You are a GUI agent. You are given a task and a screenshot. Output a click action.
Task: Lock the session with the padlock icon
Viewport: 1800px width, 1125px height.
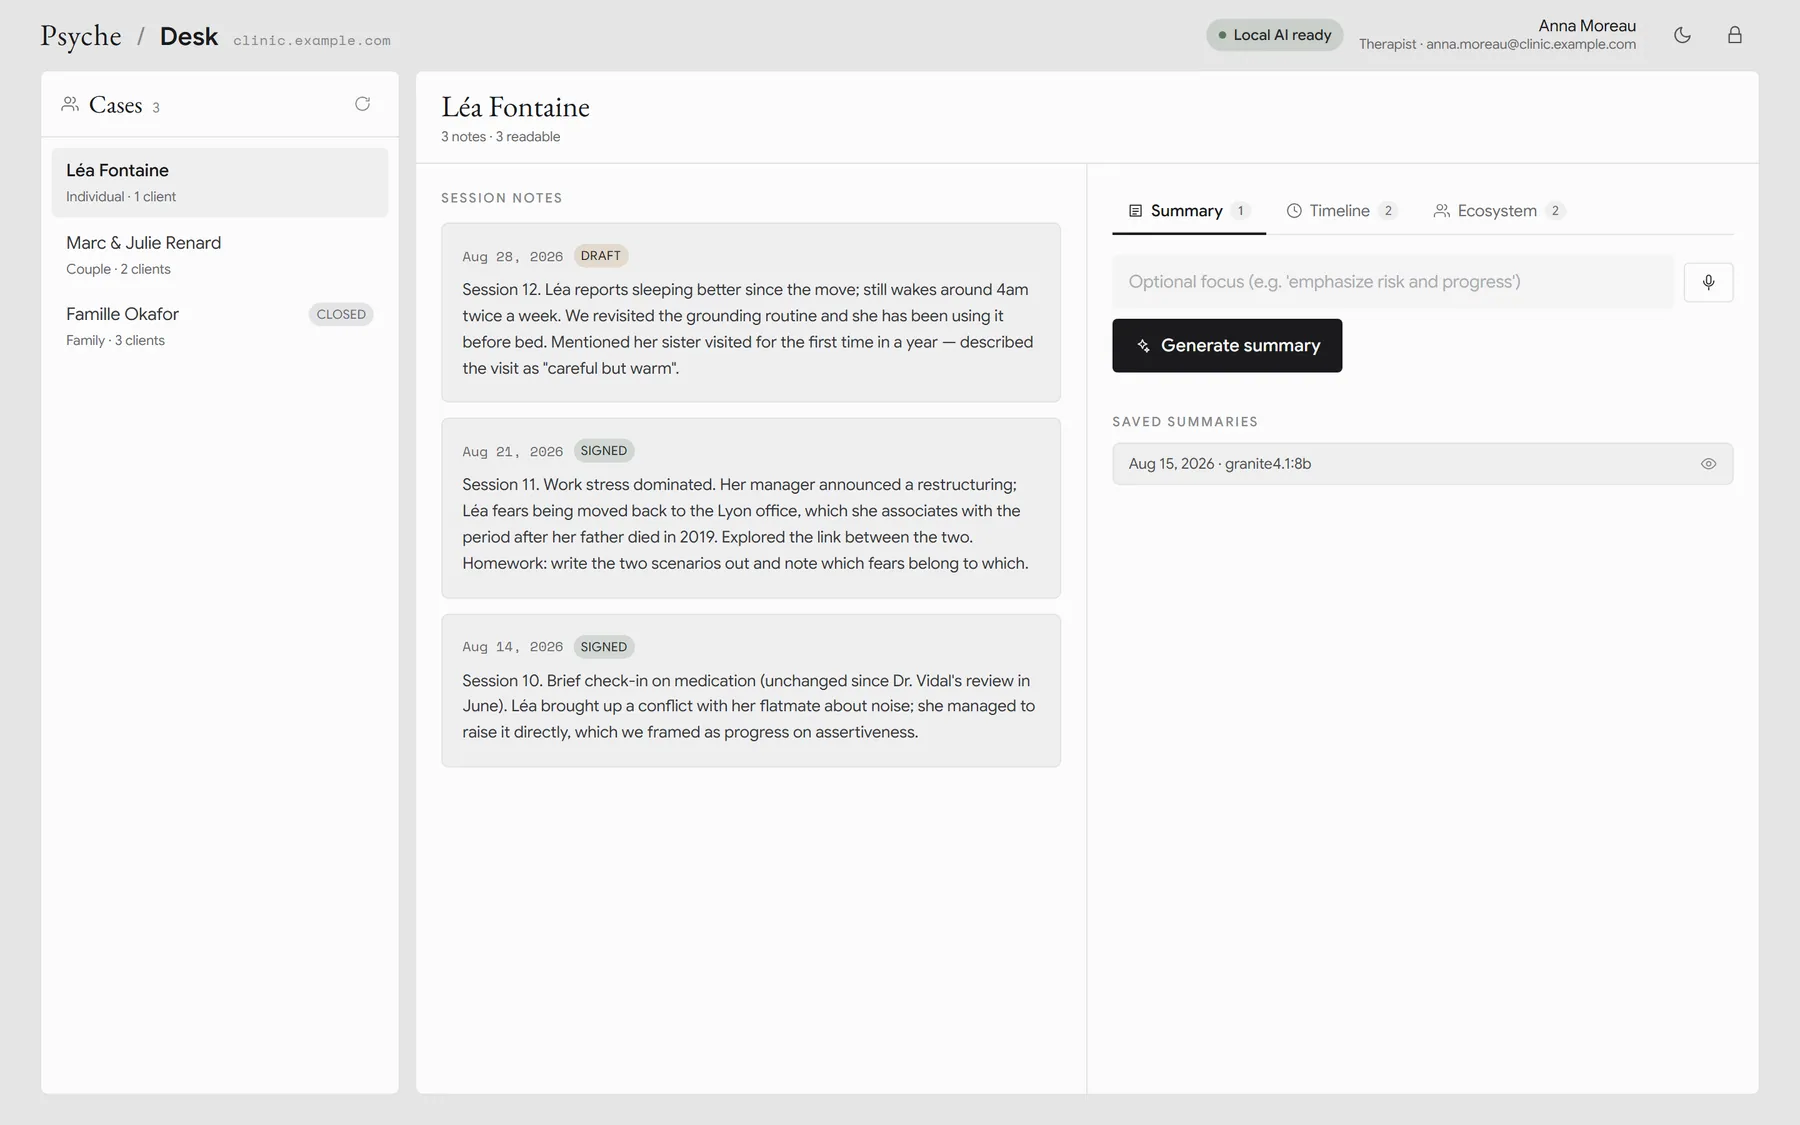click(1735, 35)
